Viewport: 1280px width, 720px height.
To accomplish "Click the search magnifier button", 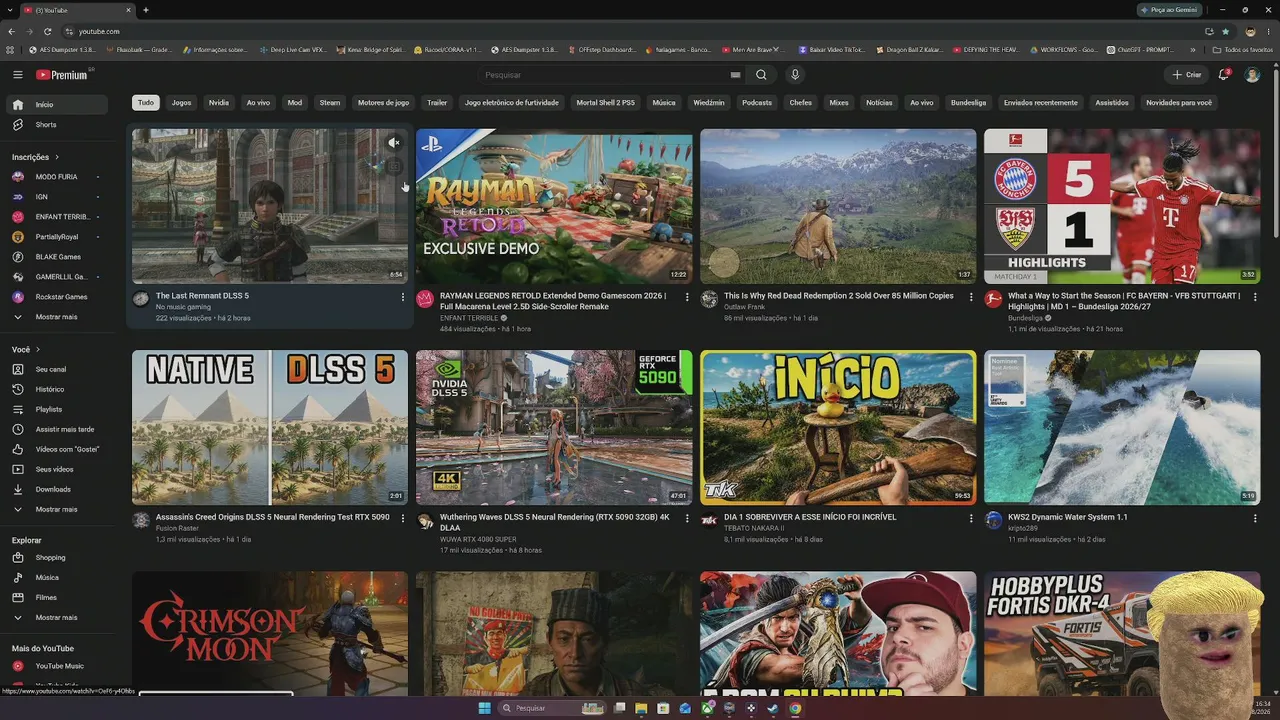I will point(761,75).
